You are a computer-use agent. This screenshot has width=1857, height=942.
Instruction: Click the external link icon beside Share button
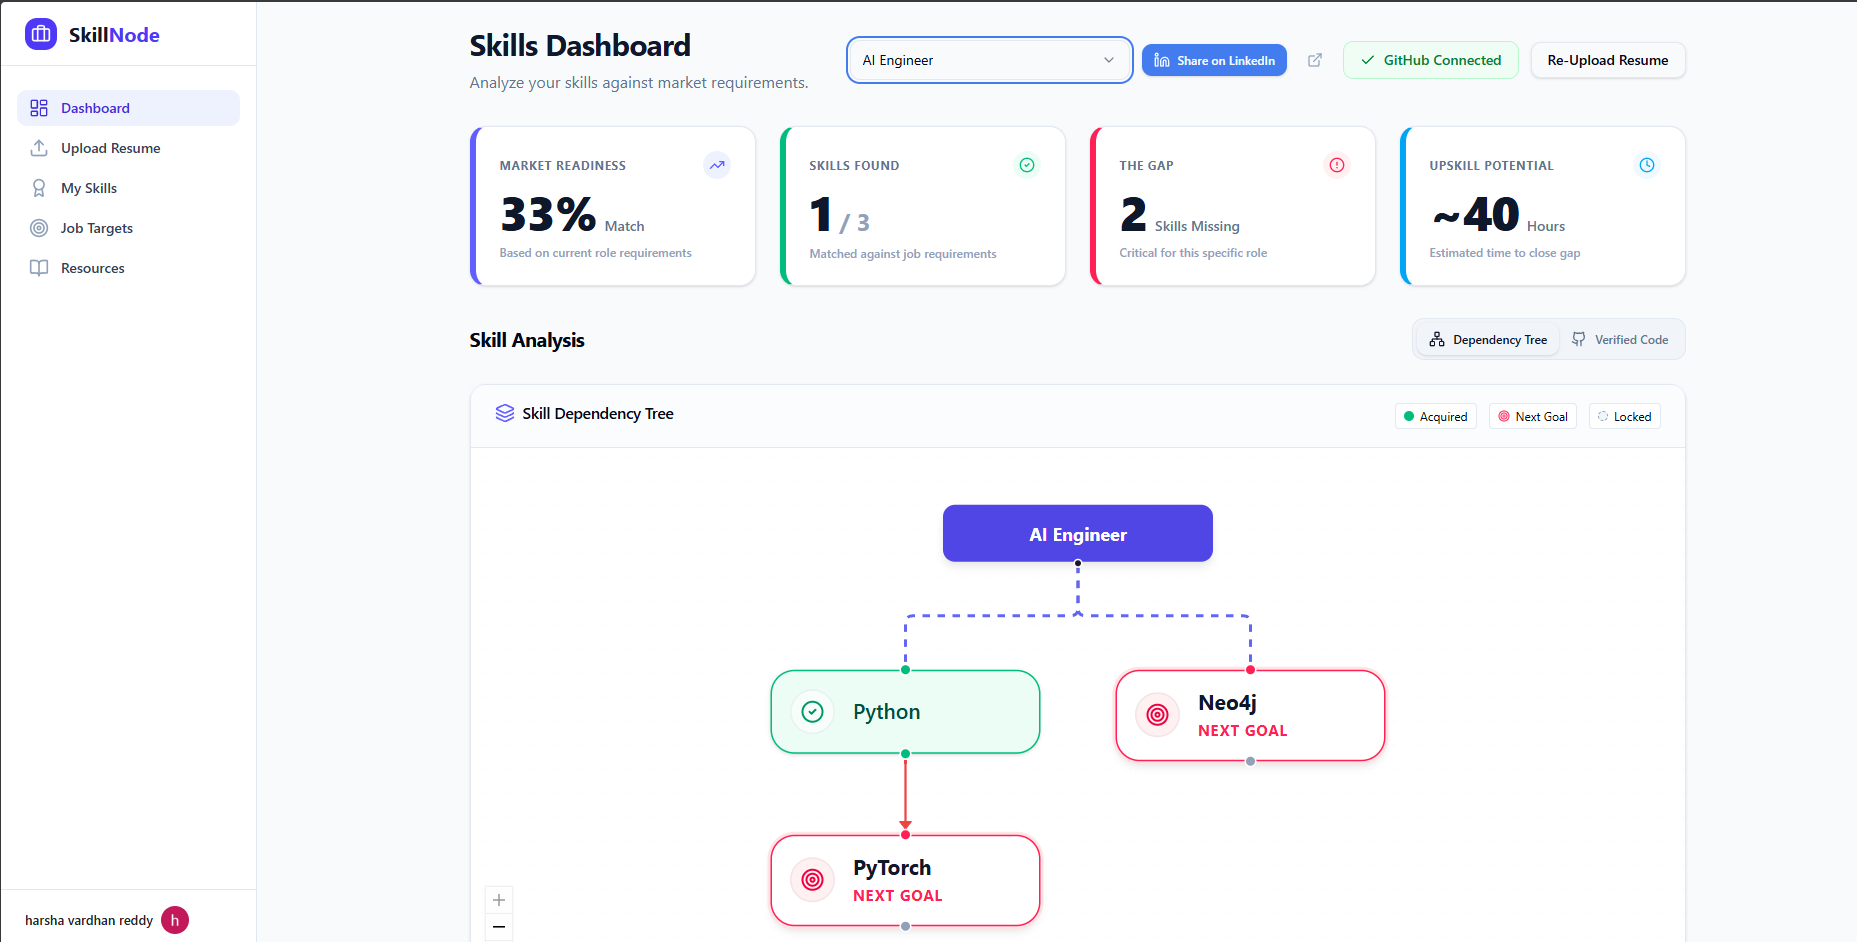click(1314, 60)
